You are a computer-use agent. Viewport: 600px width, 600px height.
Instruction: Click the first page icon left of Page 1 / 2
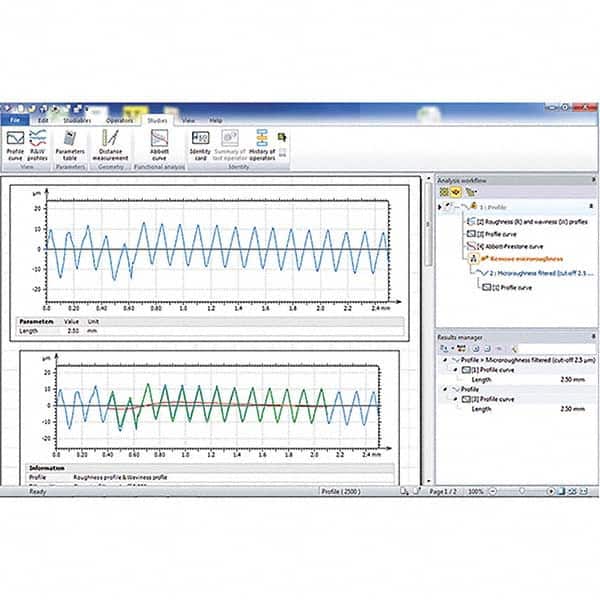point(404,491)
